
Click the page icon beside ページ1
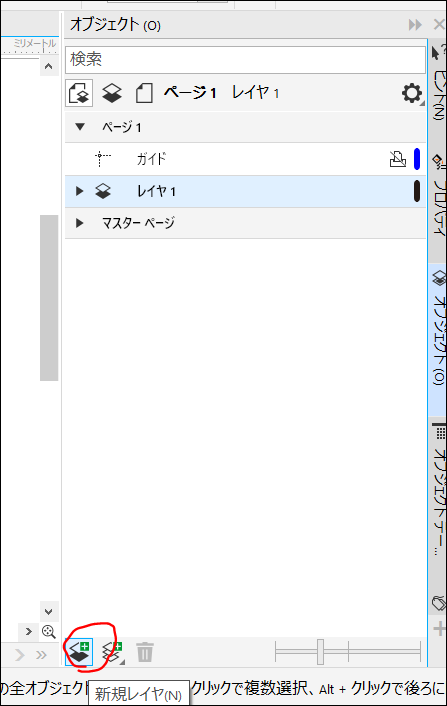144,93
